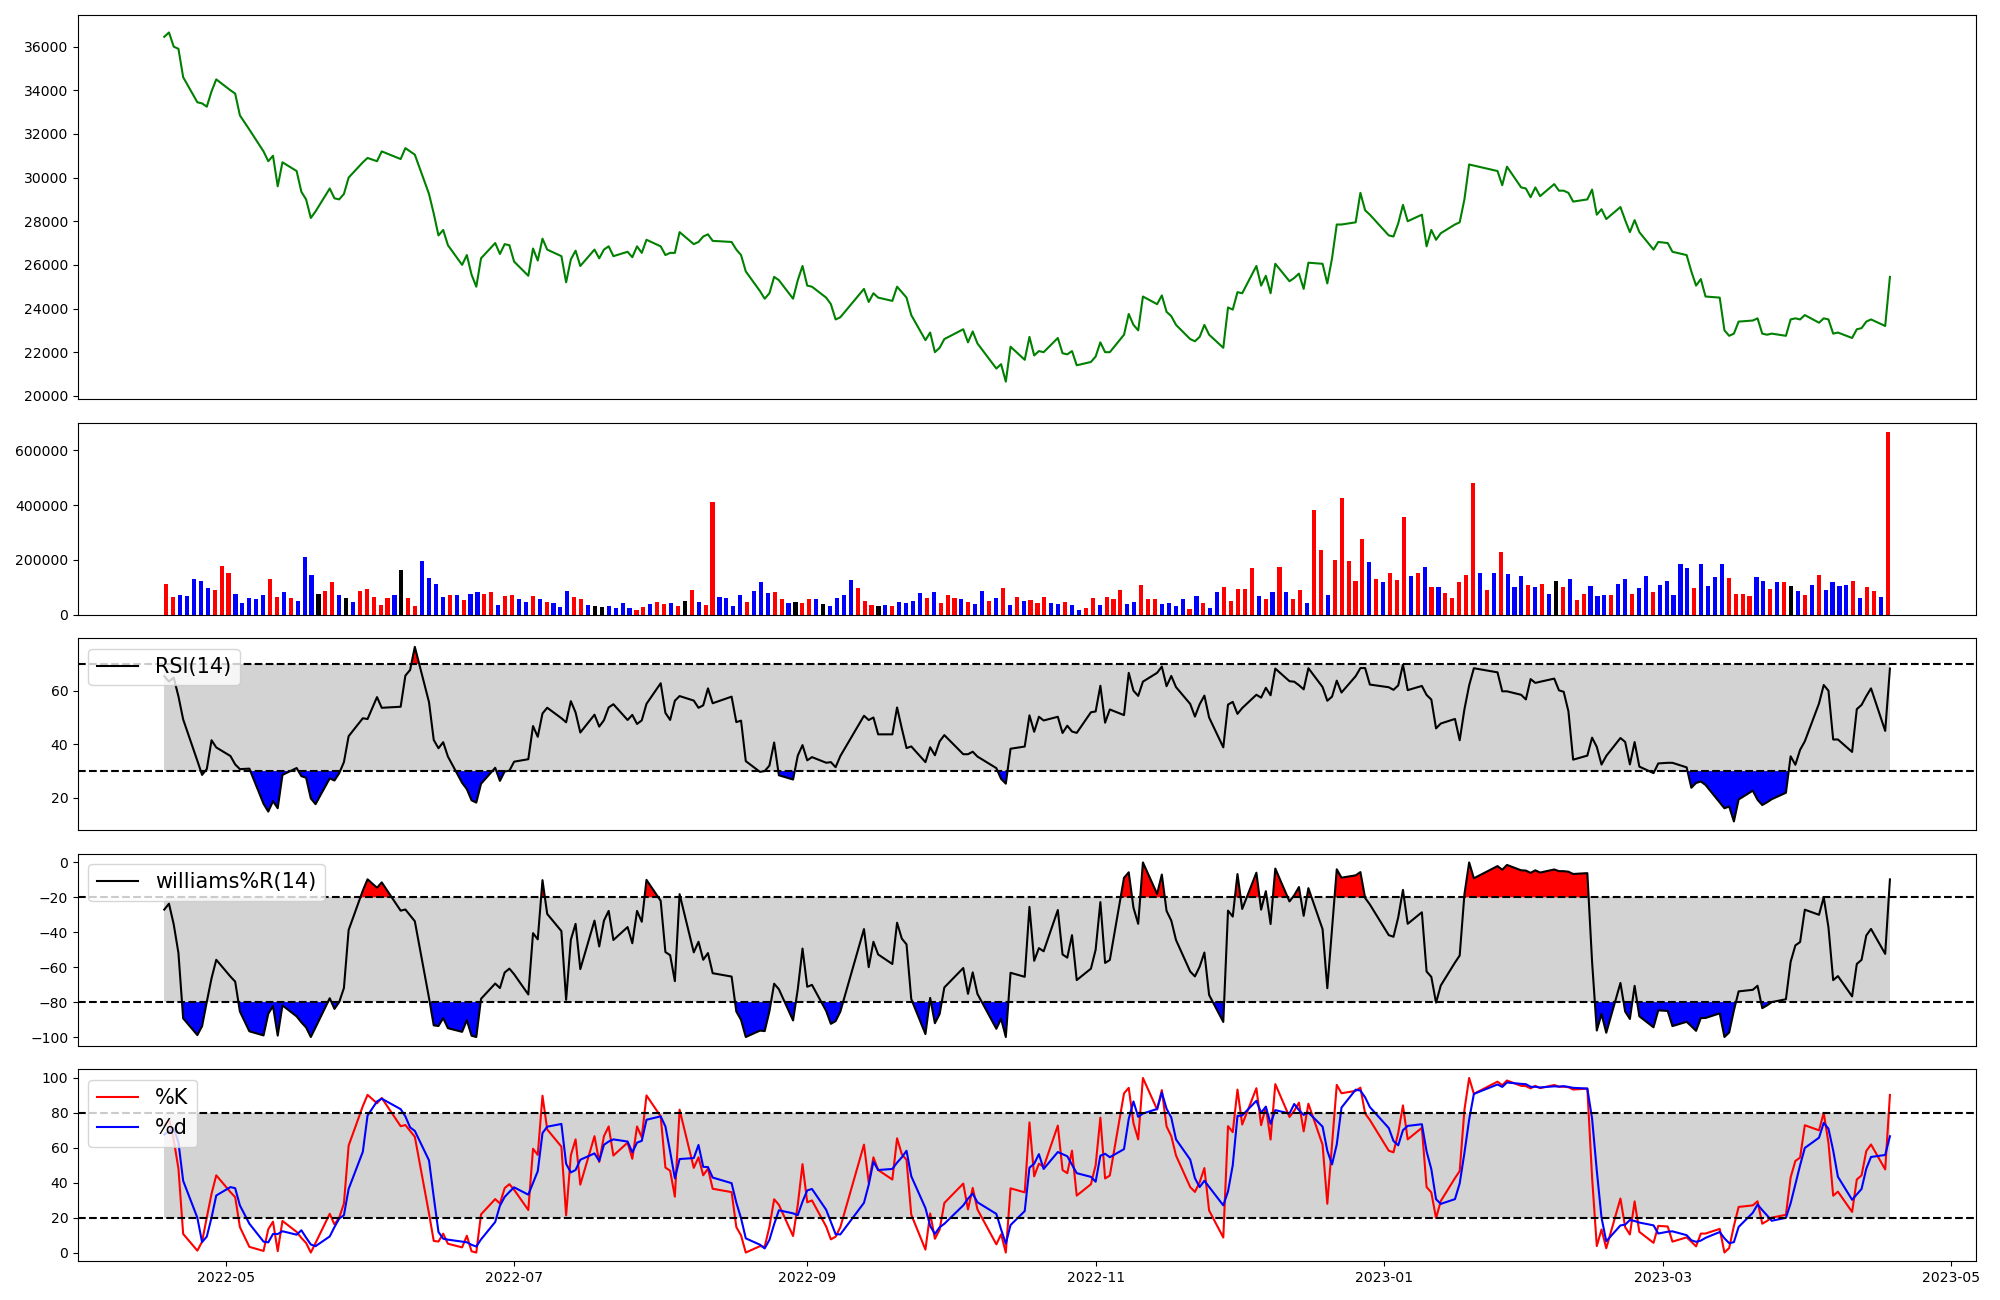Viewport: 2000px width, 1300px height.
Task: Click the 600000 volume axis tick label
Action: point(41,451)
